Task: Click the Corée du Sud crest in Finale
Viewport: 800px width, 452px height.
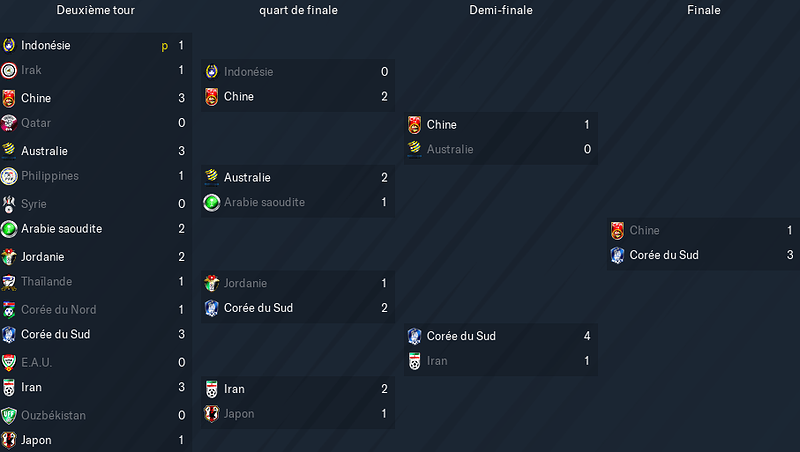Action: pos(617,255)
